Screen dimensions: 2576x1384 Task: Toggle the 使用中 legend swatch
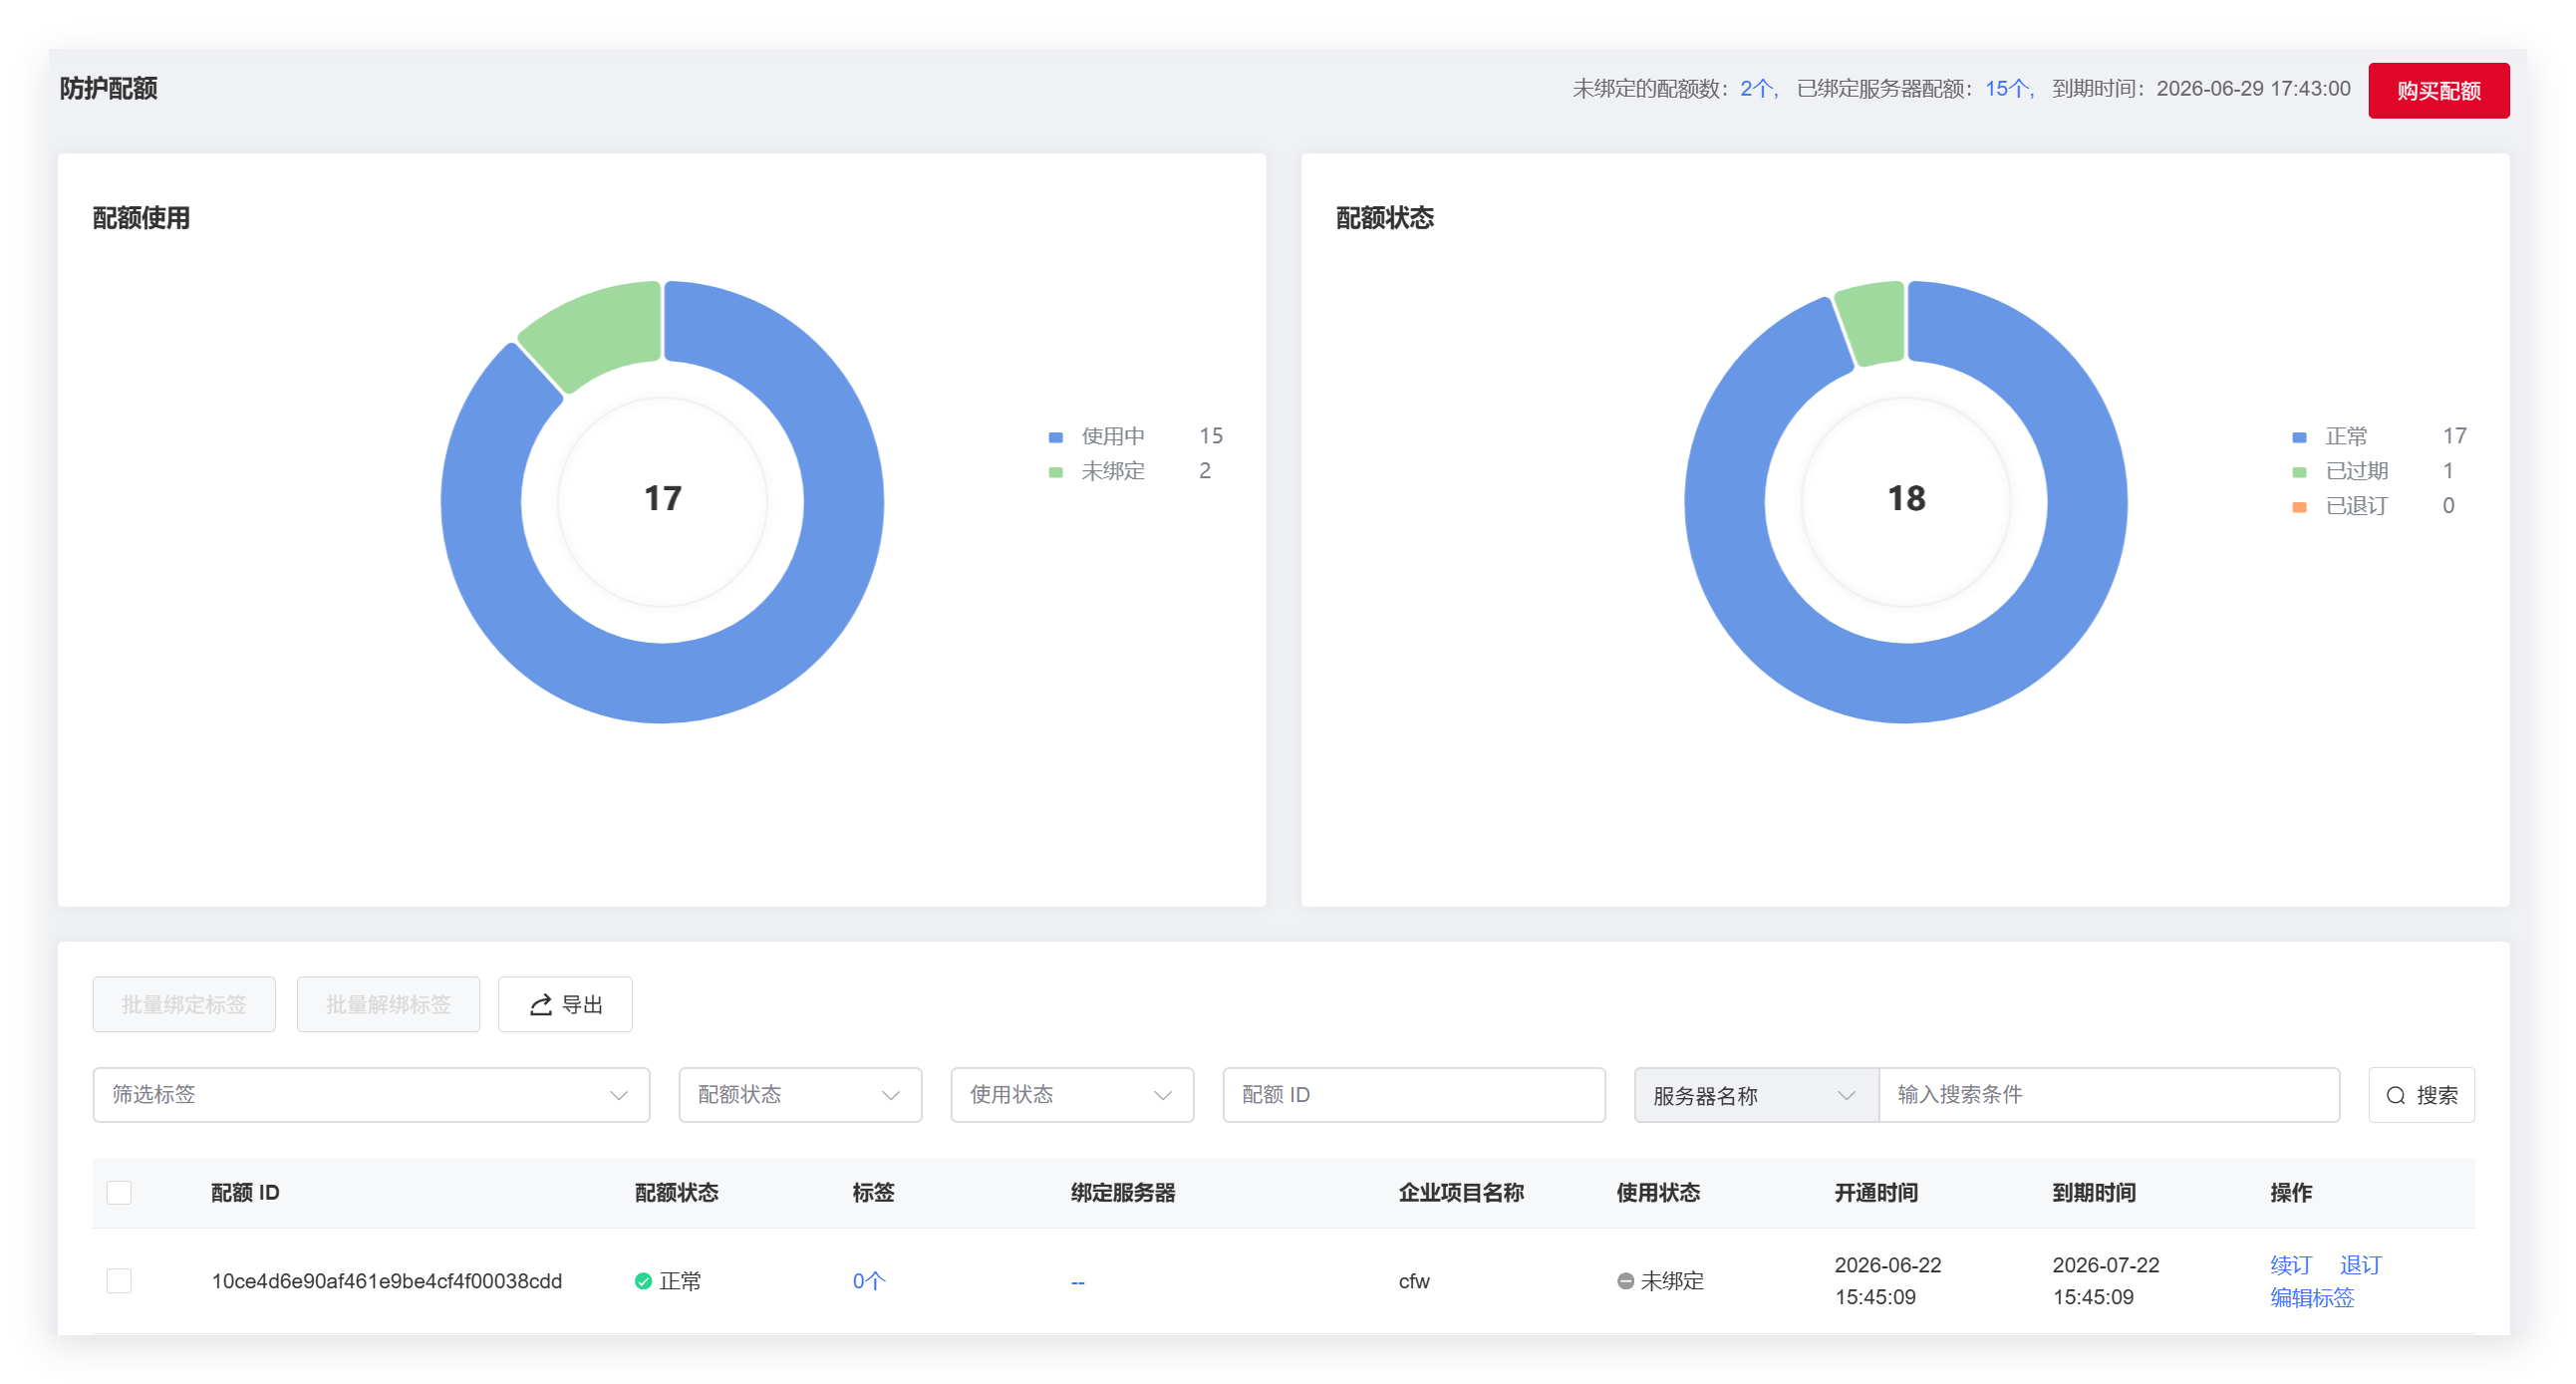tap(1055, 437)
